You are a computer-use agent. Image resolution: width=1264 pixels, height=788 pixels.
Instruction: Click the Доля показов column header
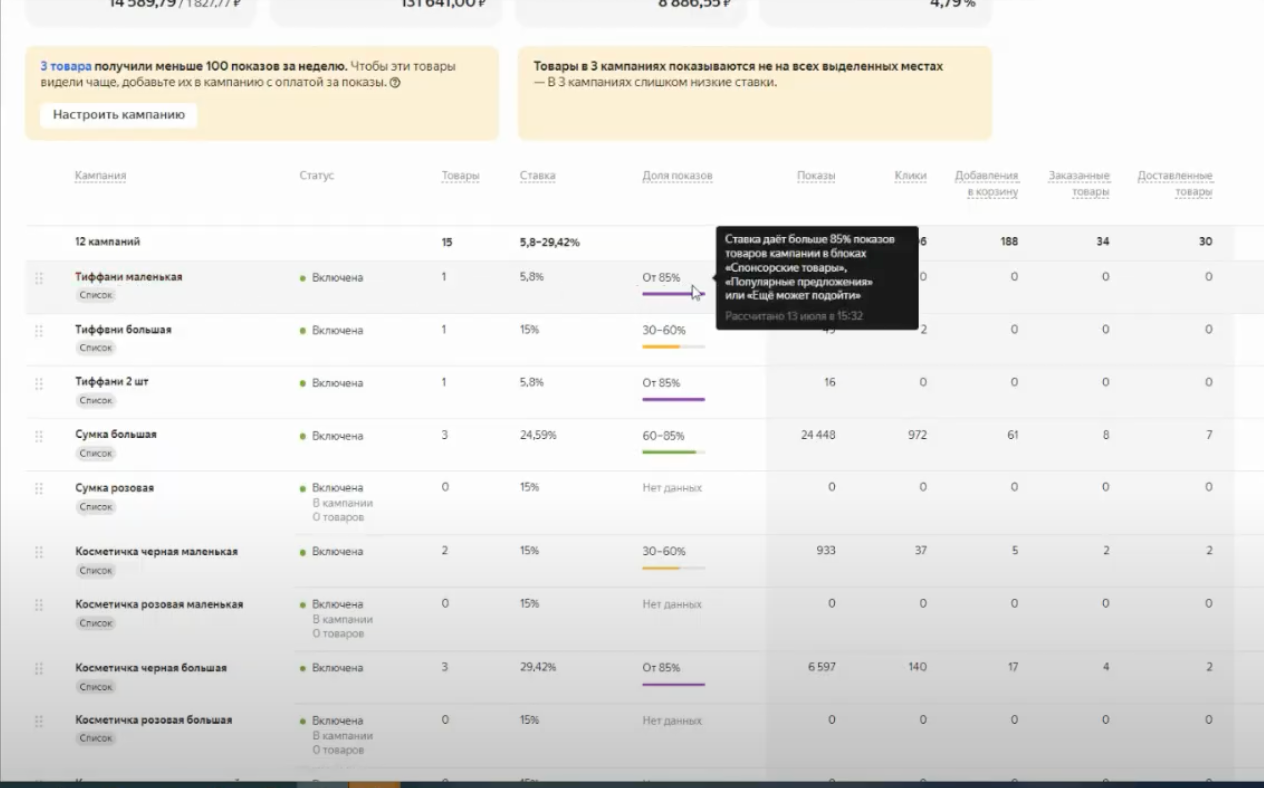[x=677, y=176]
